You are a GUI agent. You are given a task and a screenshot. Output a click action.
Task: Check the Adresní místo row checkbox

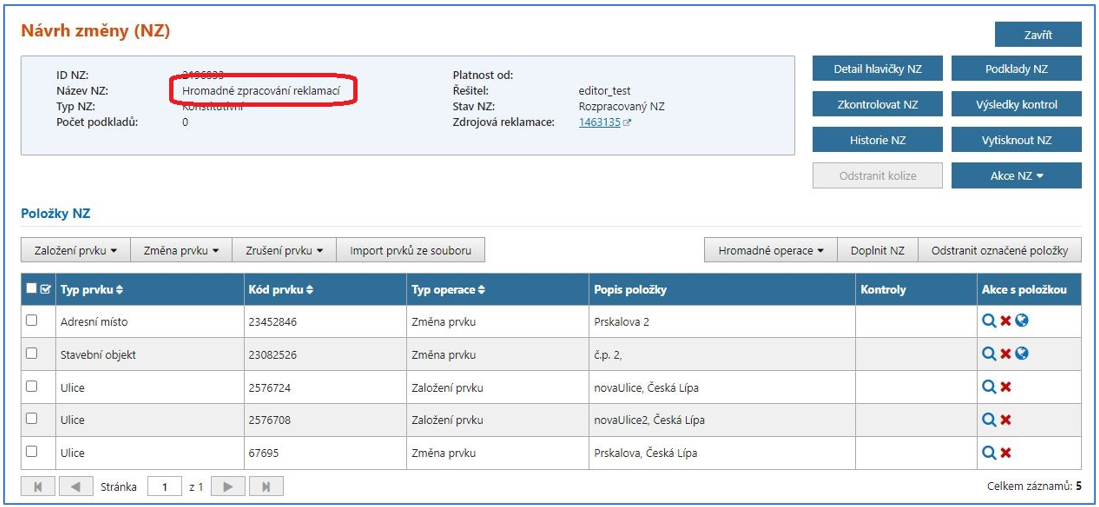(32, 321)
